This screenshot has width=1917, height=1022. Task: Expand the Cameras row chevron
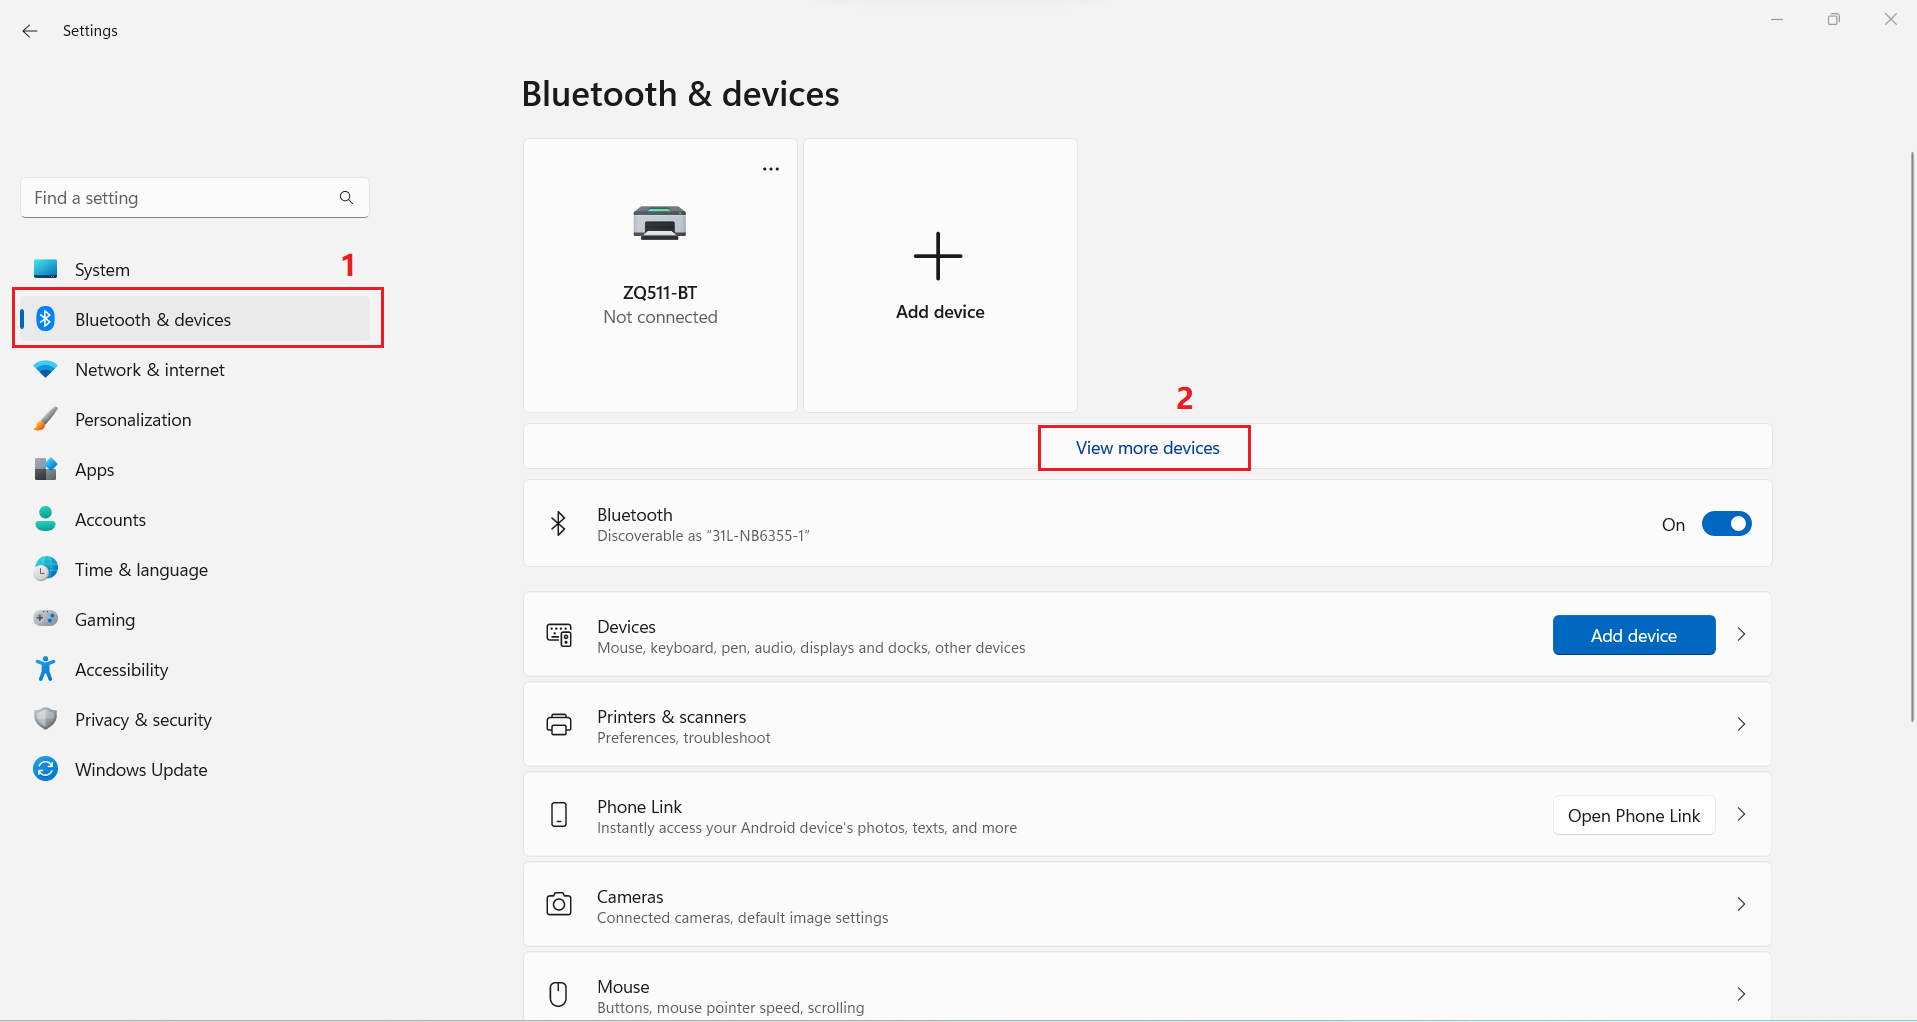point(1741,905)
